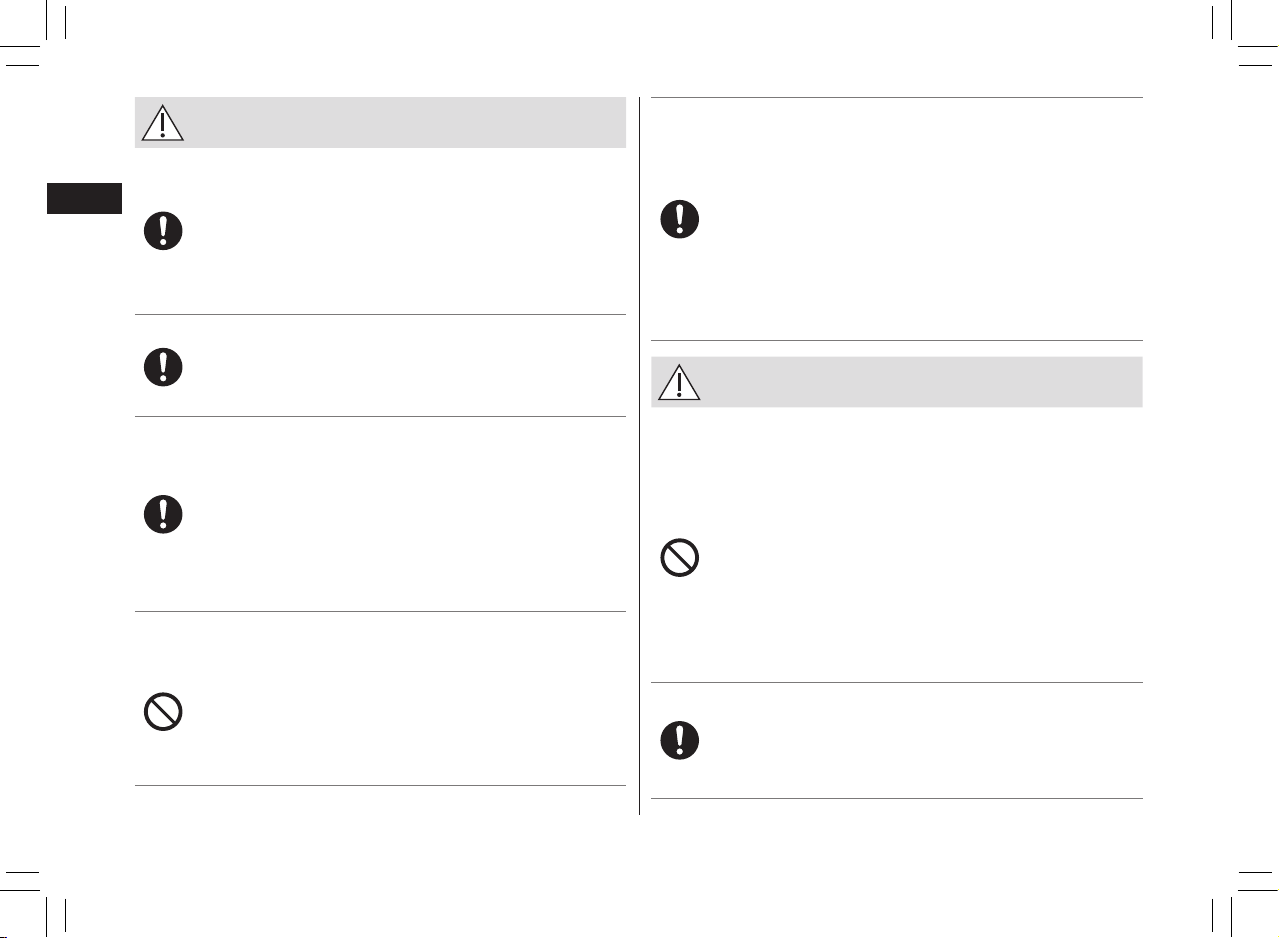Click the horizontal line above the right bottom exclamation icon
The image size is (1279, 938).
(897, 683)
